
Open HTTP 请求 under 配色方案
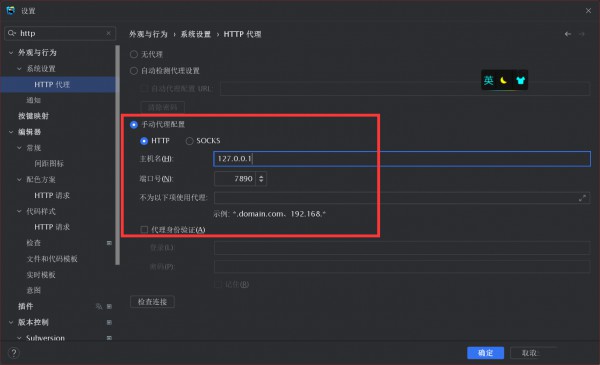[x=52, y=196]
